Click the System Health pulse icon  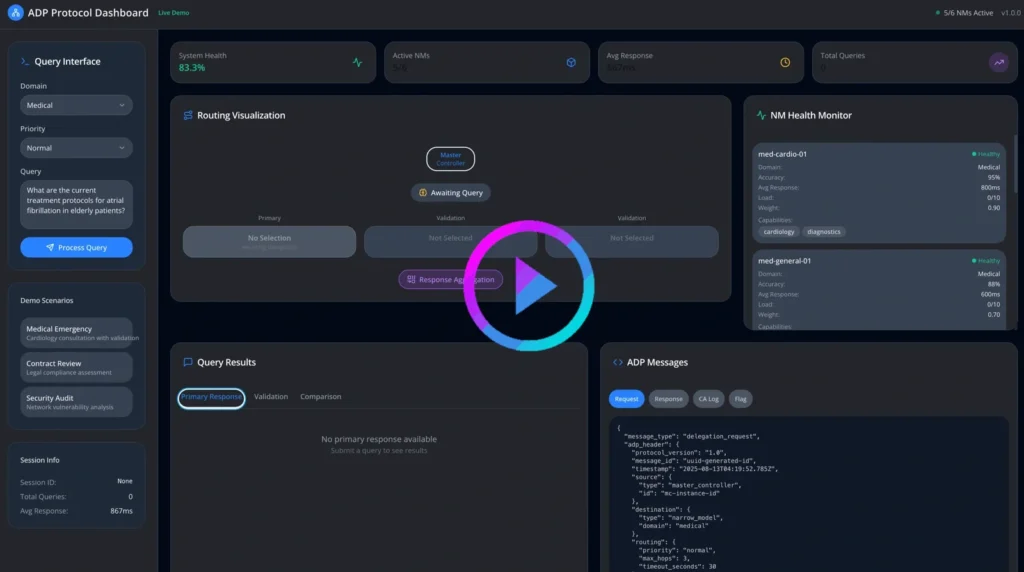pyautogui.click(x=358, y=62)
